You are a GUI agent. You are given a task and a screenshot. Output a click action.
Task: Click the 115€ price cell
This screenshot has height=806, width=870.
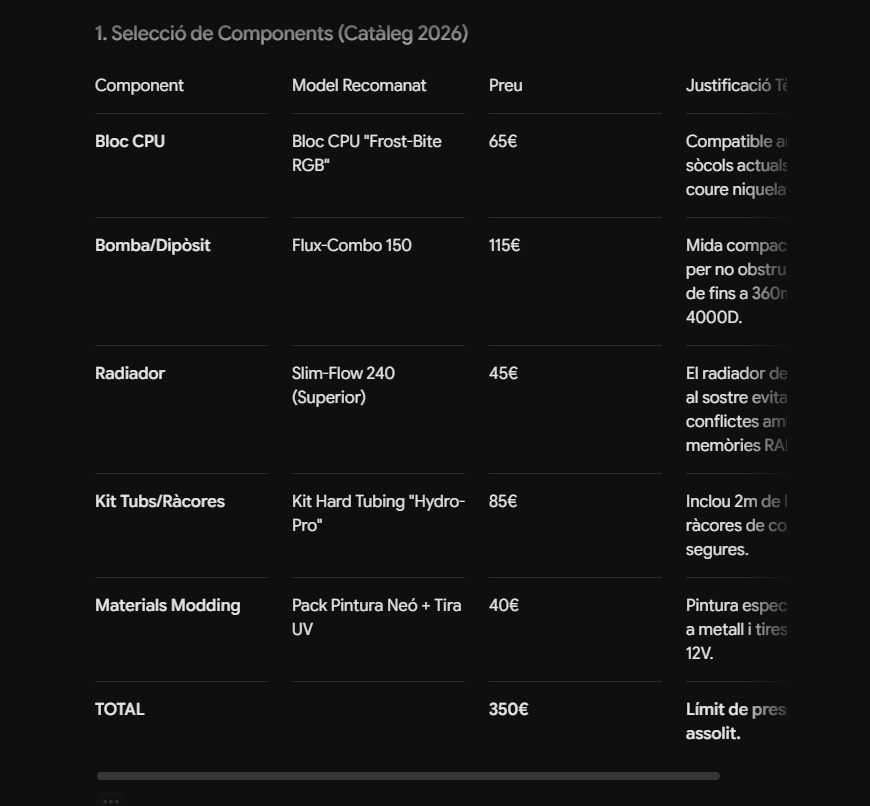point(504,245)
